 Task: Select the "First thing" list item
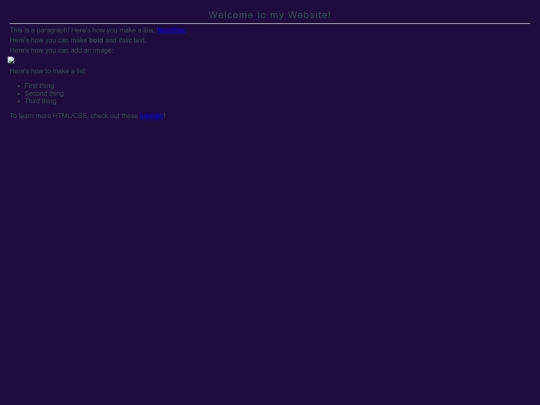[x=39, y=86]
